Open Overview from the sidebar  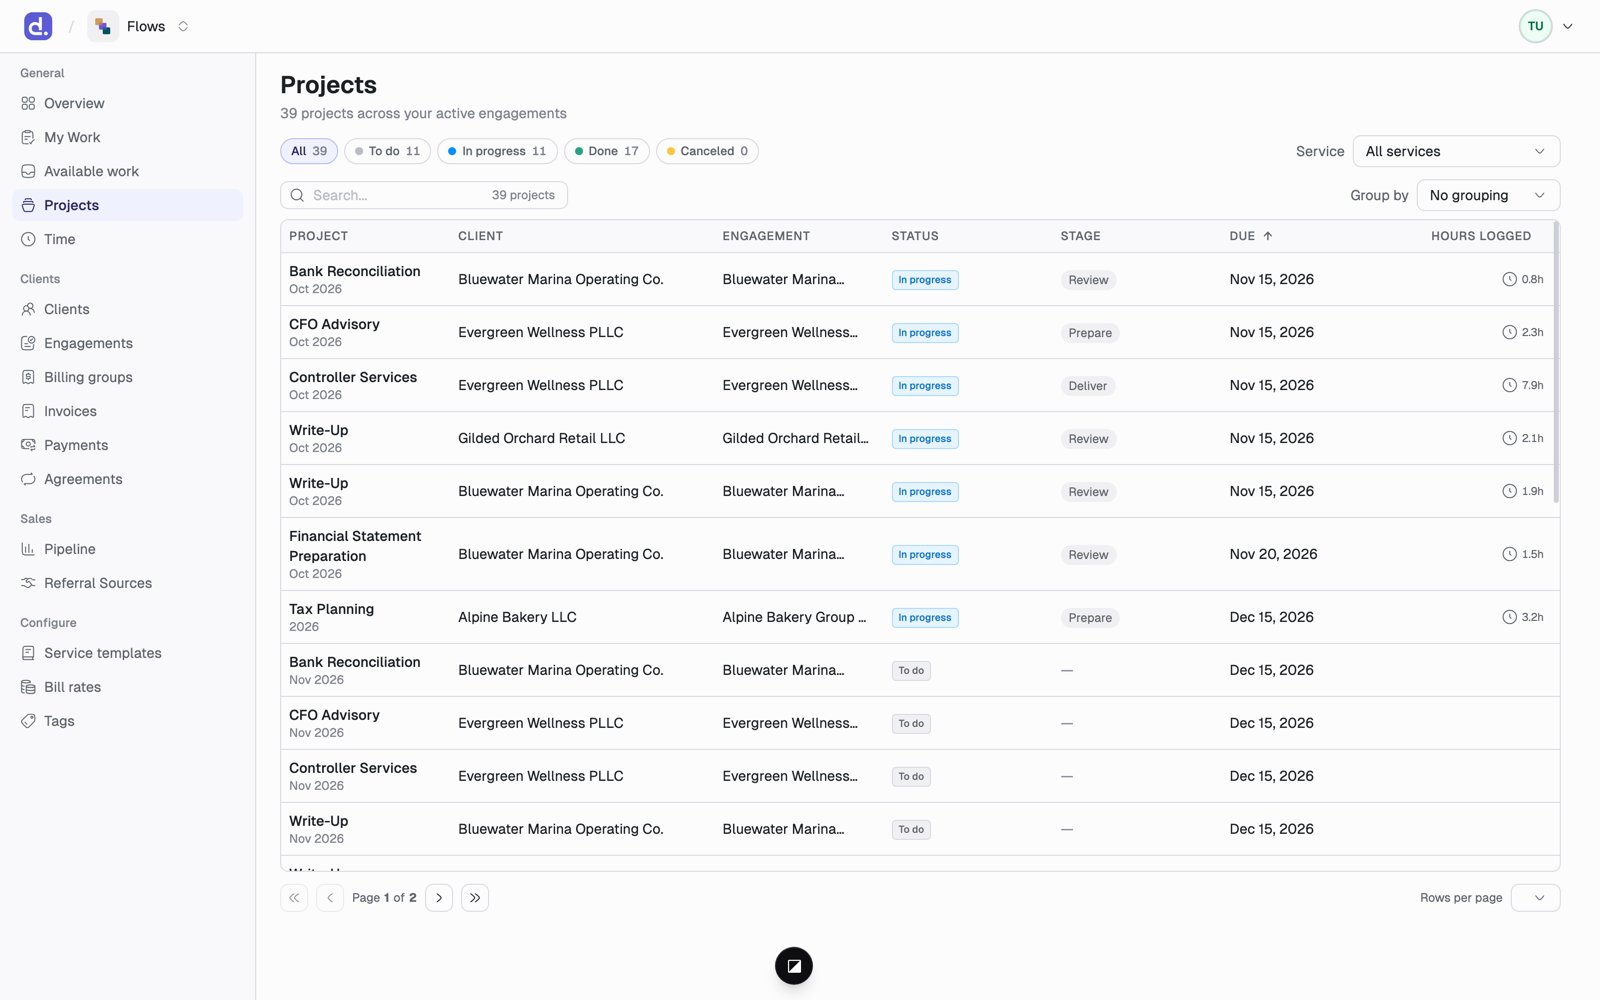(128, 103)
